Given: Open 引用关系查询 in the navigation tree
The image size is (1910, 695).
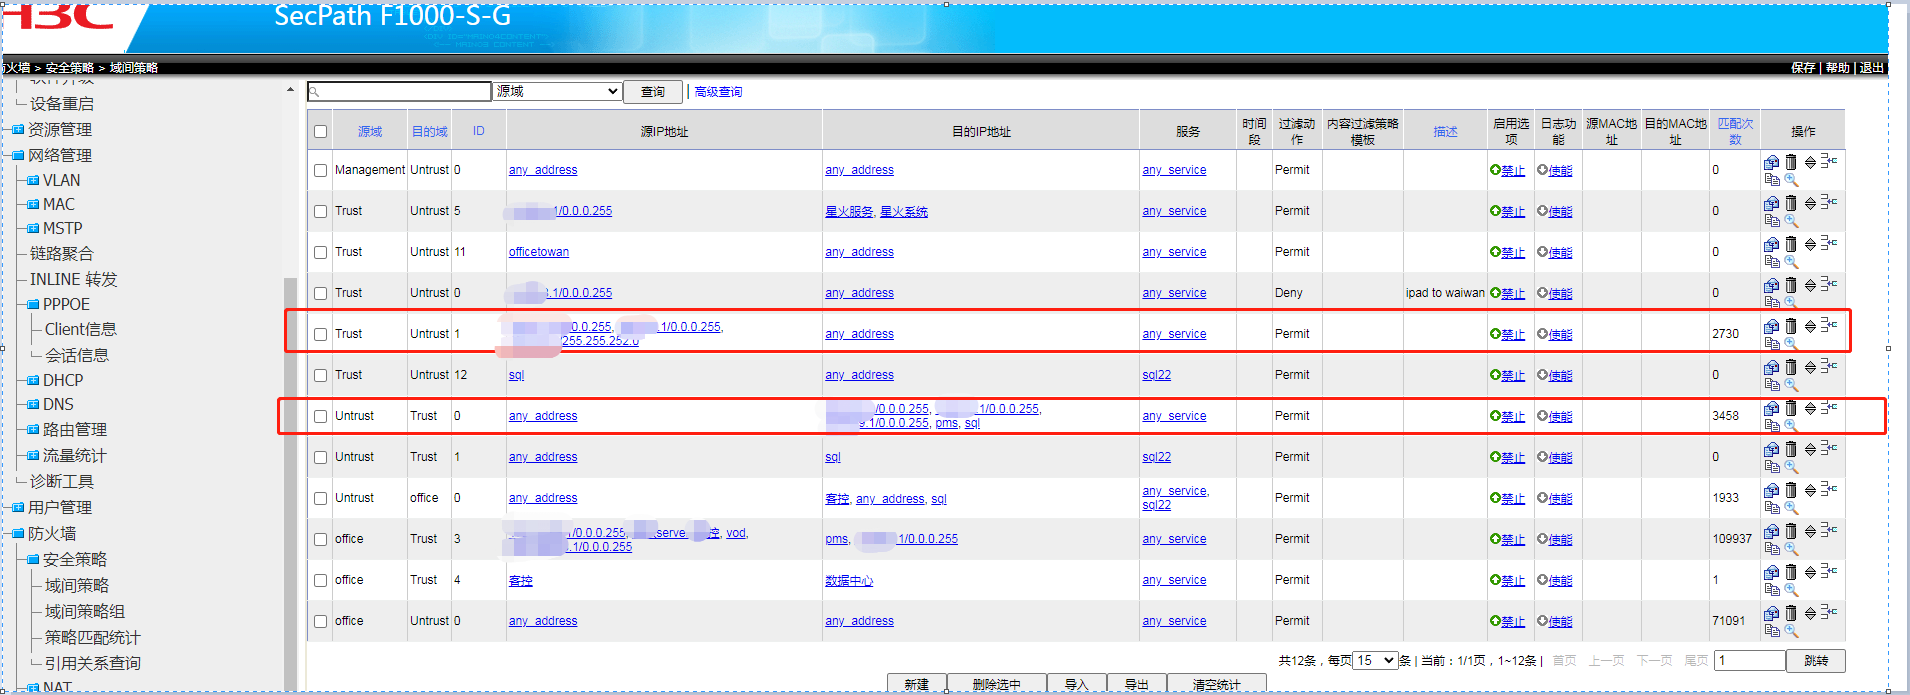Looking at the screenshot, I should click(x=93, y=663).
